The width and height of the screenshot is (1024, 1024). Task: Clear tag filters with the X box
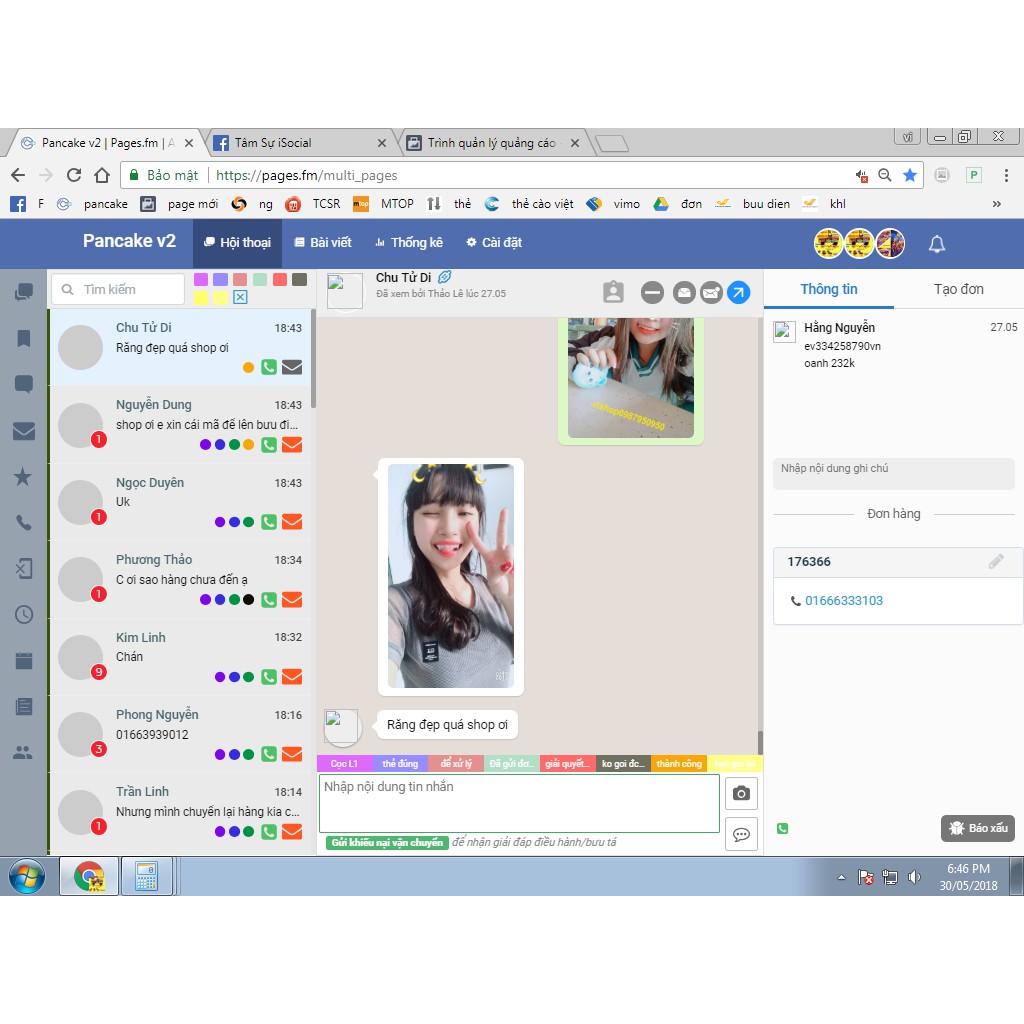point(240,297)
